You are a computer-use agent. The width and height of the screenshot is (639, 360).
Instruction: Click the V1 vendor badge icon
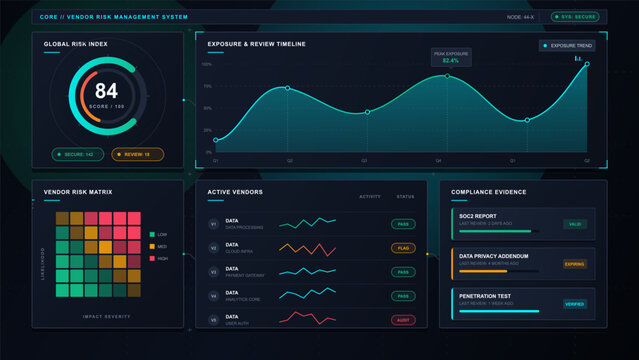pyautogui.click(x=214, y=224)
